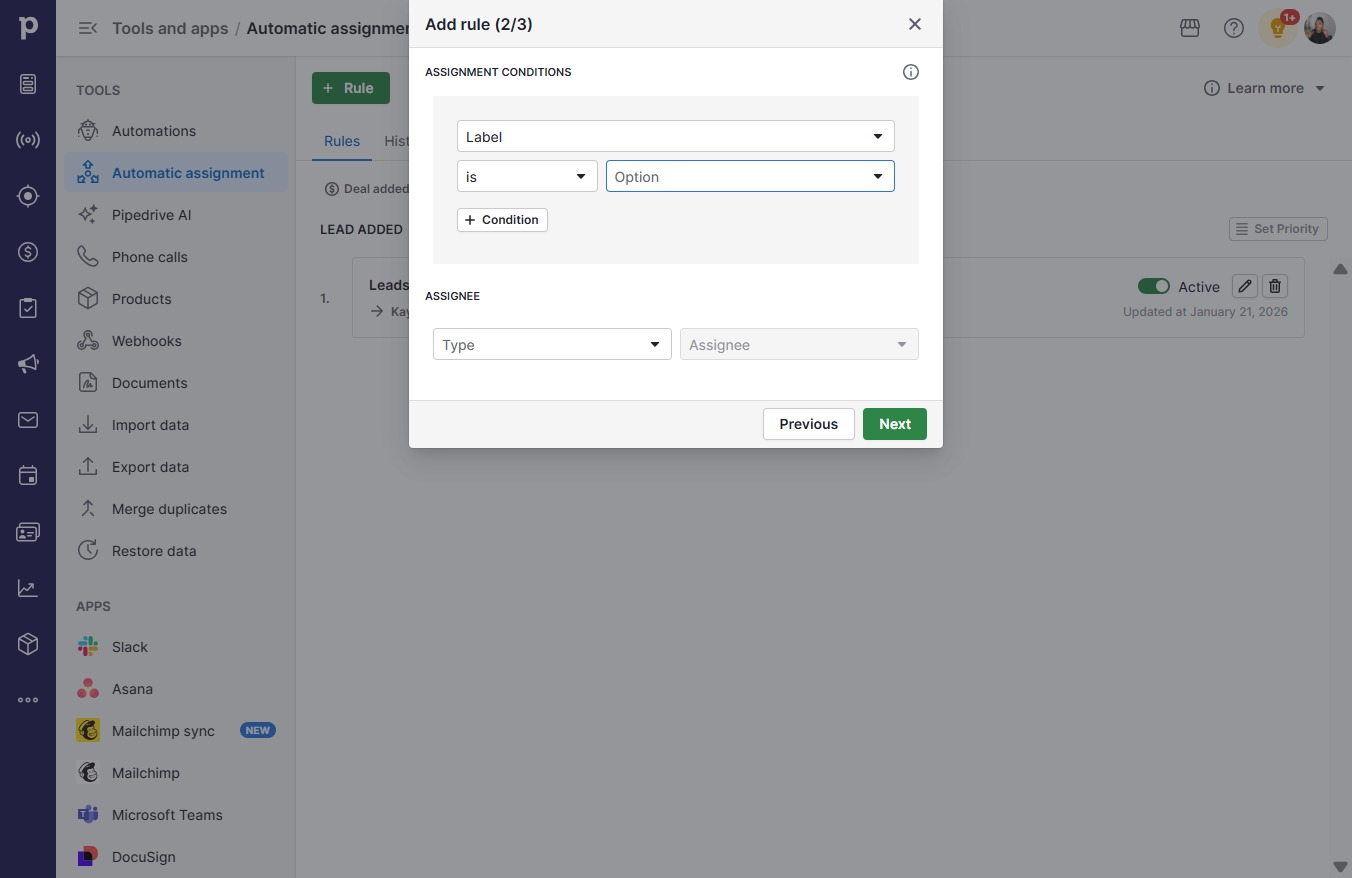Edit rule using the pencil icon
The image size is (1352, 878).
point(1245,286)
